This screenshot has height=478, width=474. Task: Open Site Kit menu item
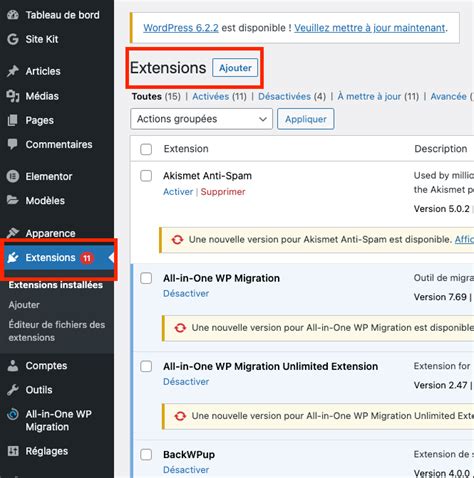tap(42, 39)
